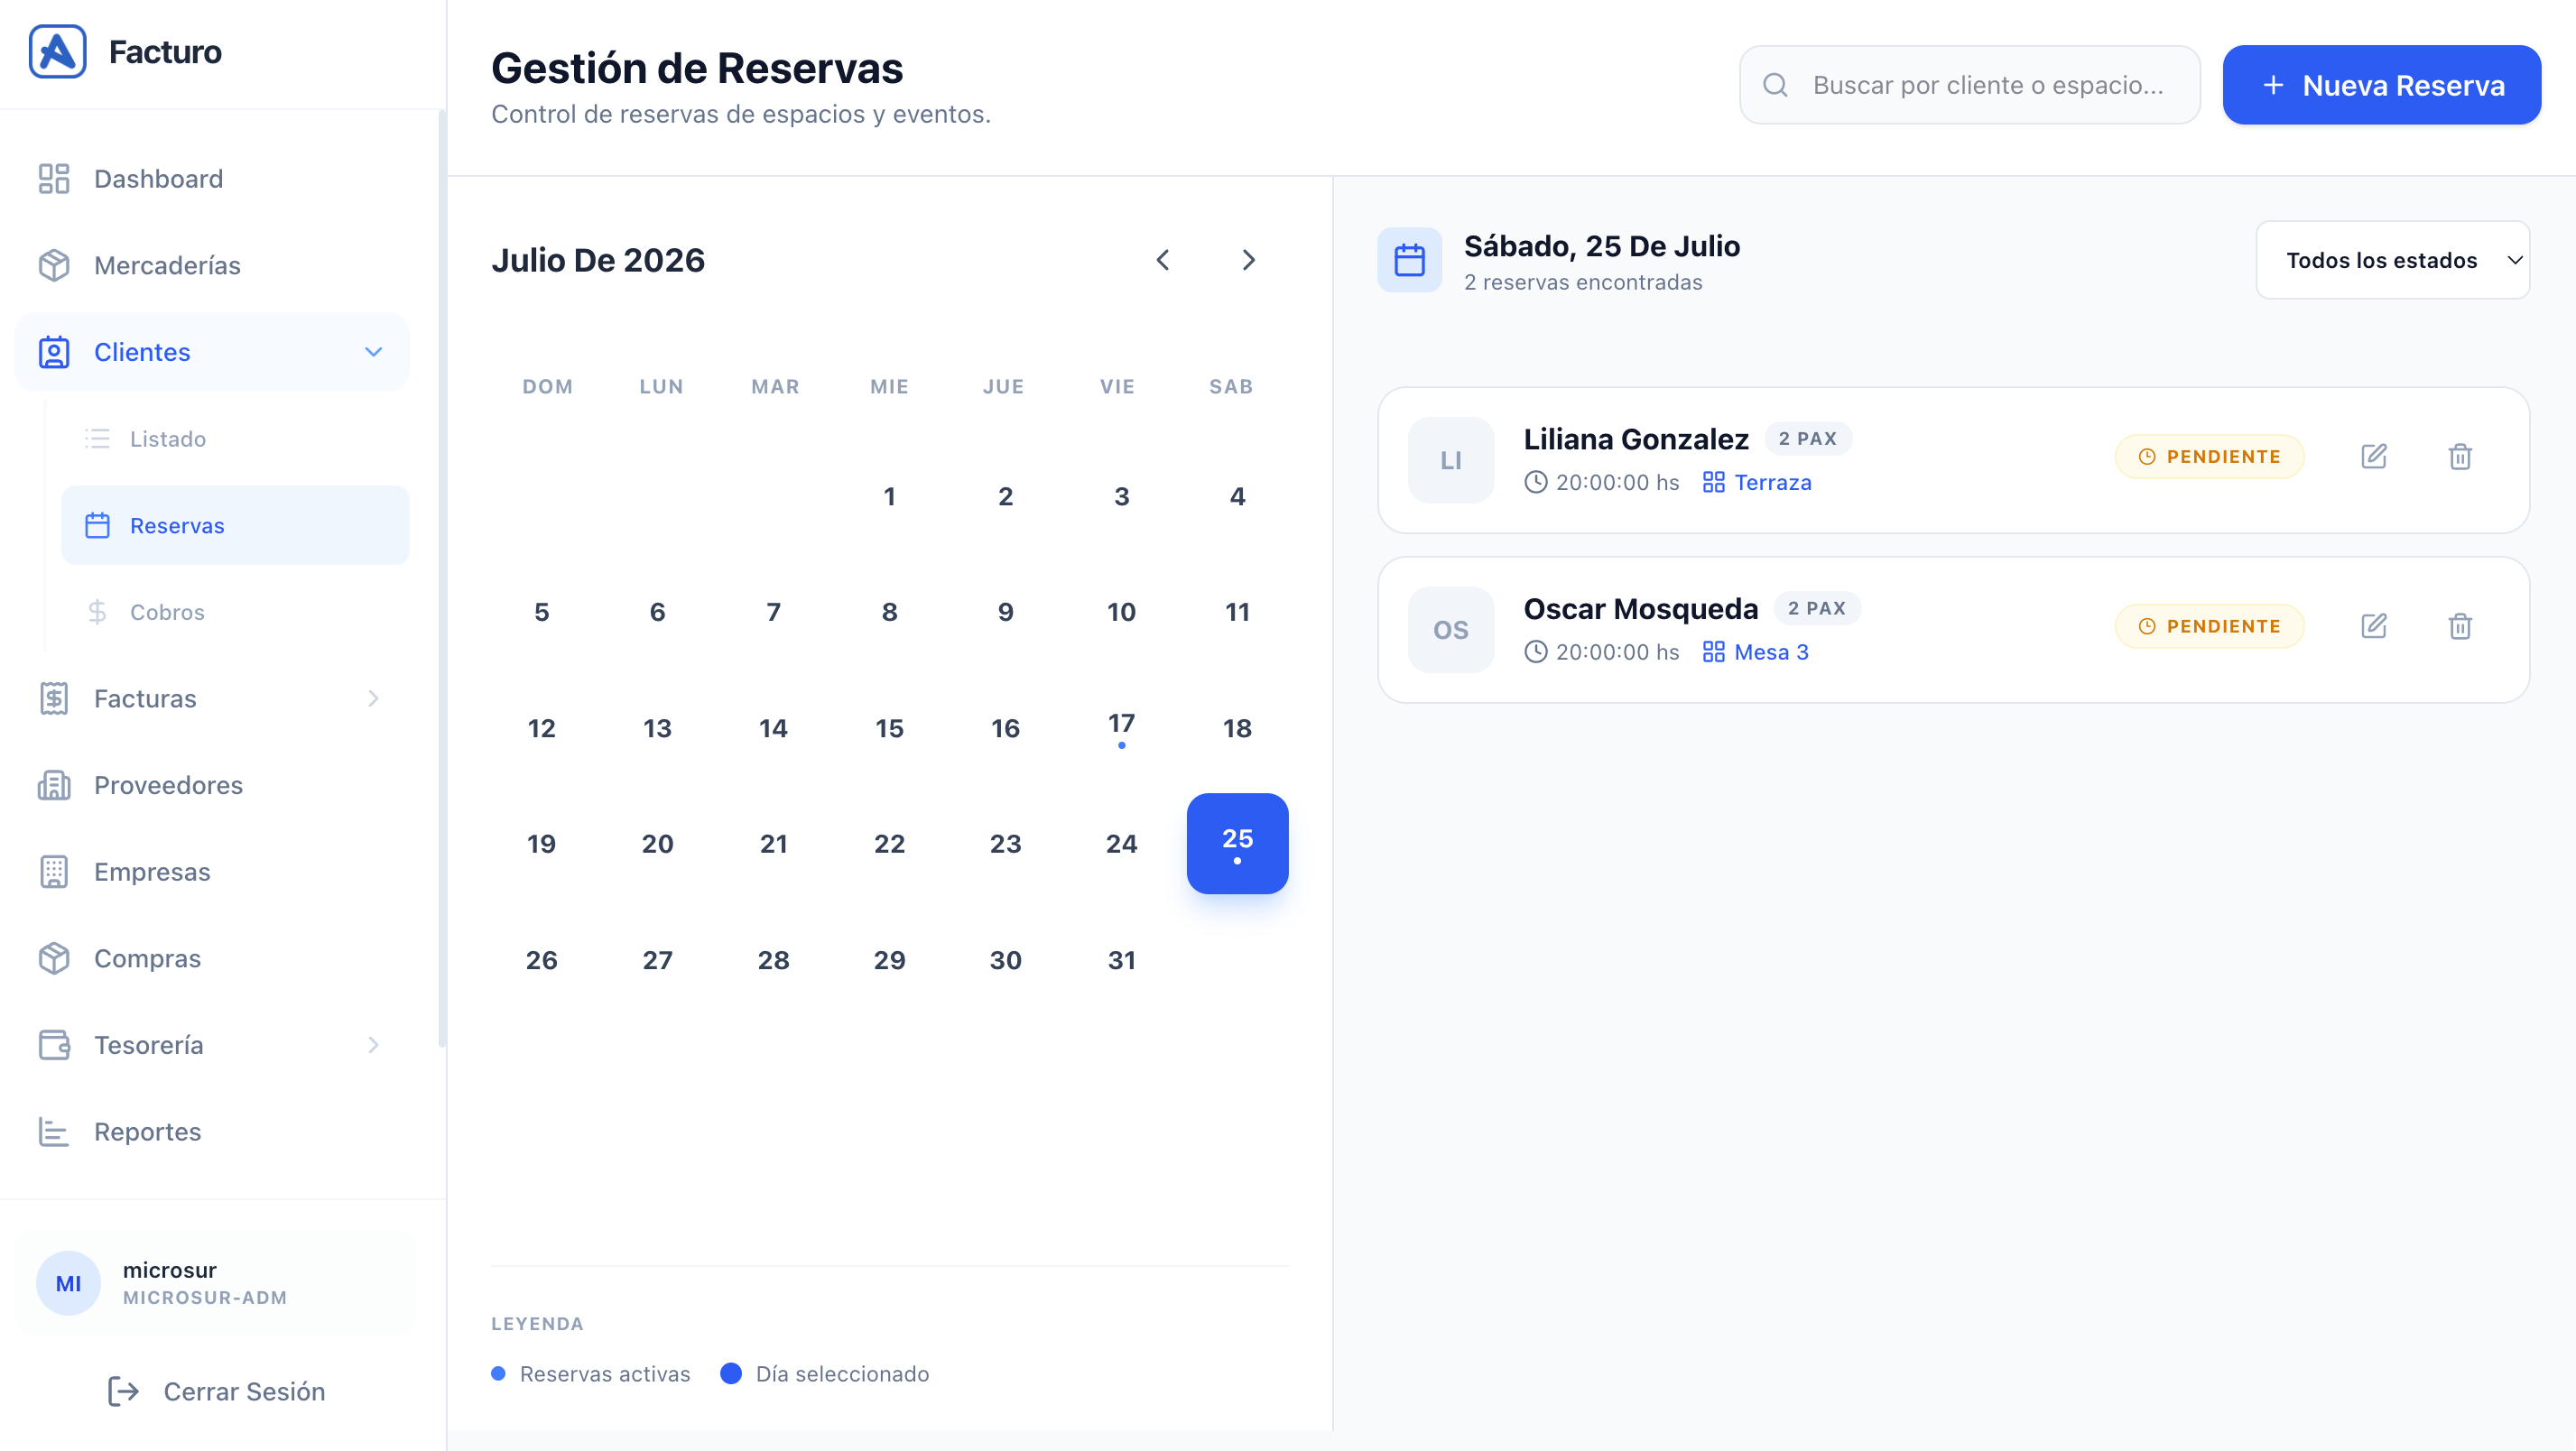
Task: Go to previous month arrow
Action: [x=1163, y=260]
